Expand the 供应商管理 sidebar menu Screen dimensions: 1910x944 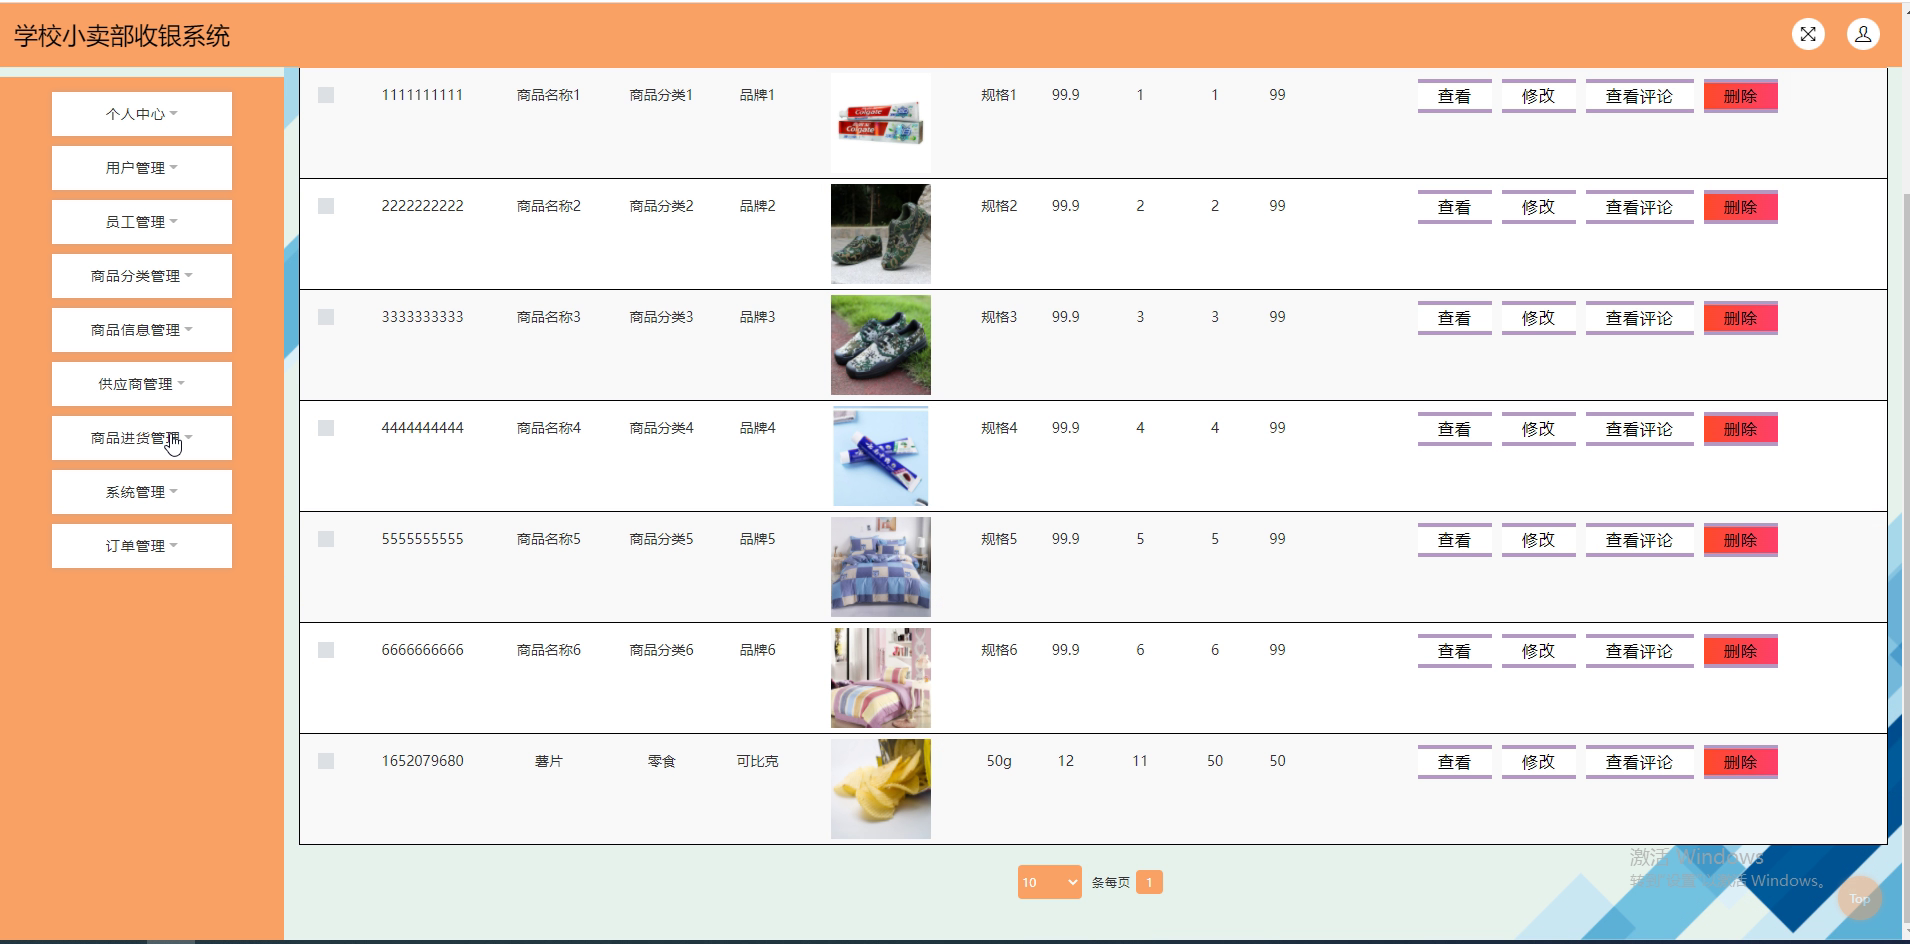tap(142, 384)
